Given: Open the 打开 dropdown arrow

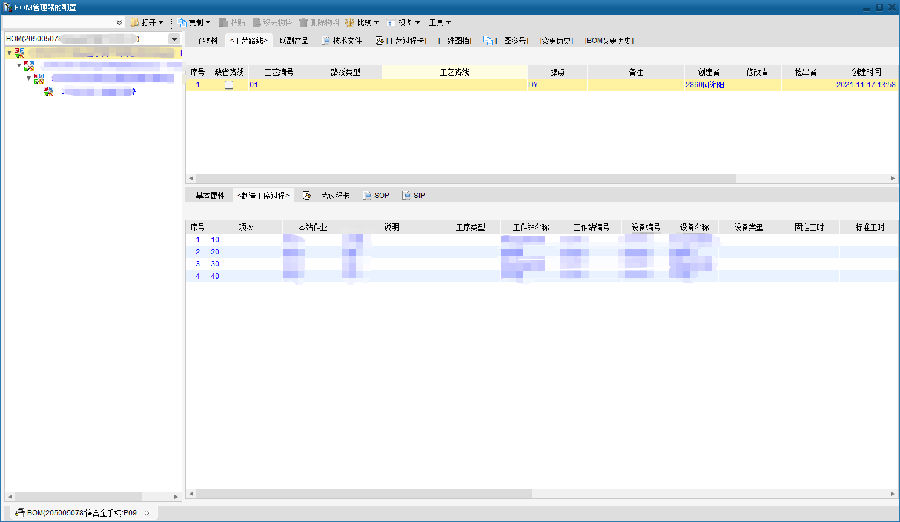Looking at the screenshot, I should click(161, 22).
